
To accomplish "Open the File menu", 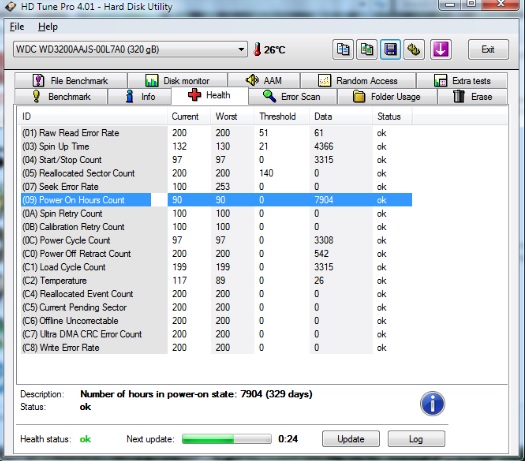I will pyautogui.click(x=17, y=26).
